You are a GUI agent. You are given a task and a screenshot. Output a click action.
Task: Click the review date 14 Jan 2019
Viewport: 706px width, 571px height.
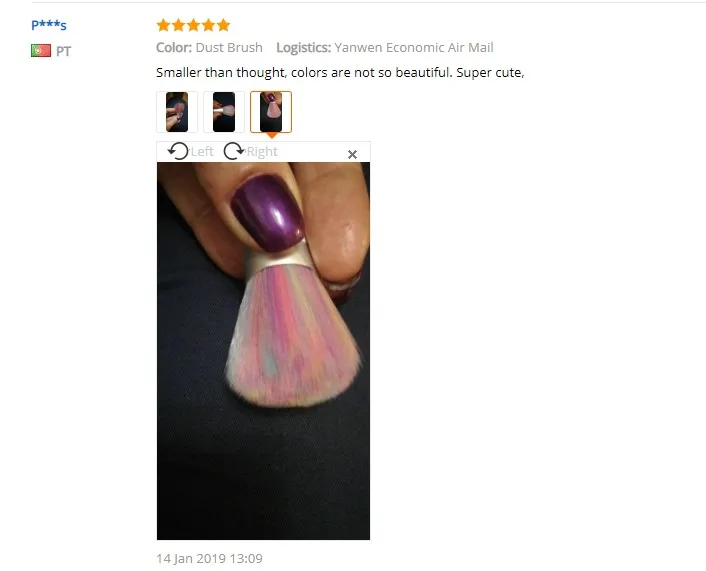[x=209, y=559]
